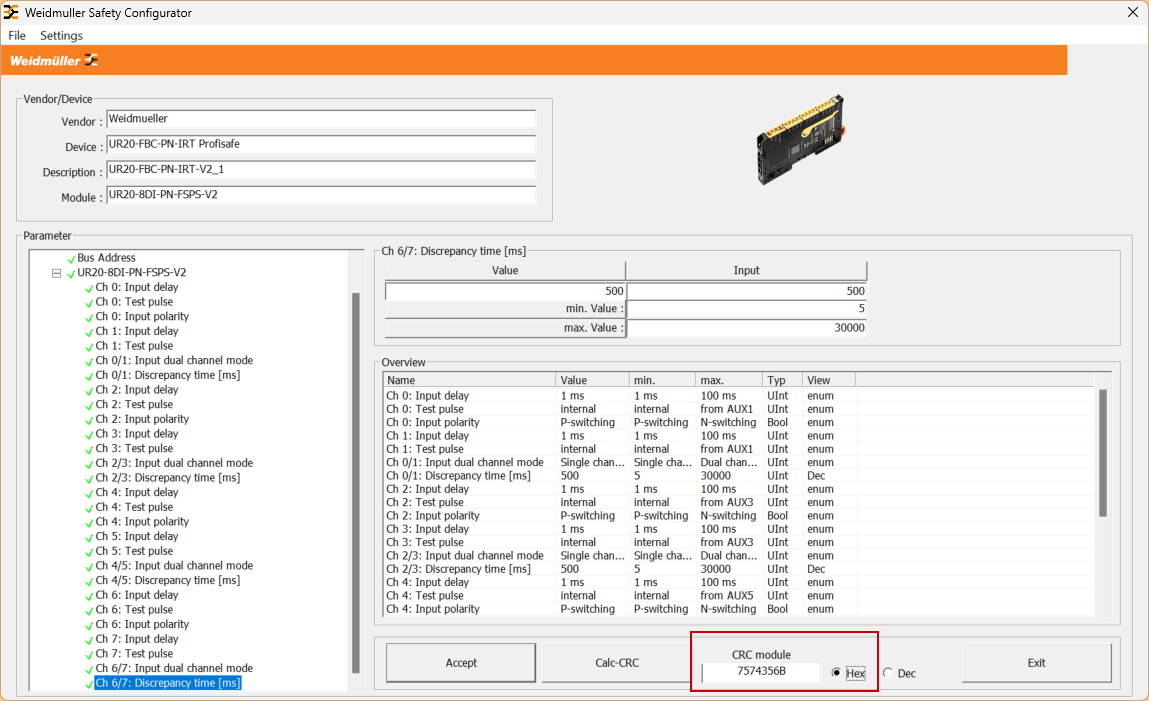1149x701 pixels.
Task: Click green checkmark next to Bus Address
Action: pos(71,259)
